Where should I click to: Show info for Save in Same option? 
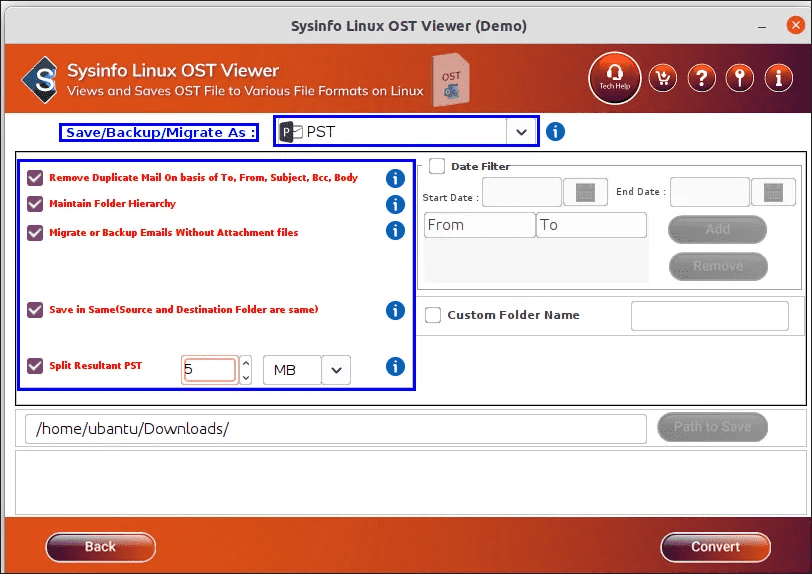pyautogui.click(x=395, y=310)
